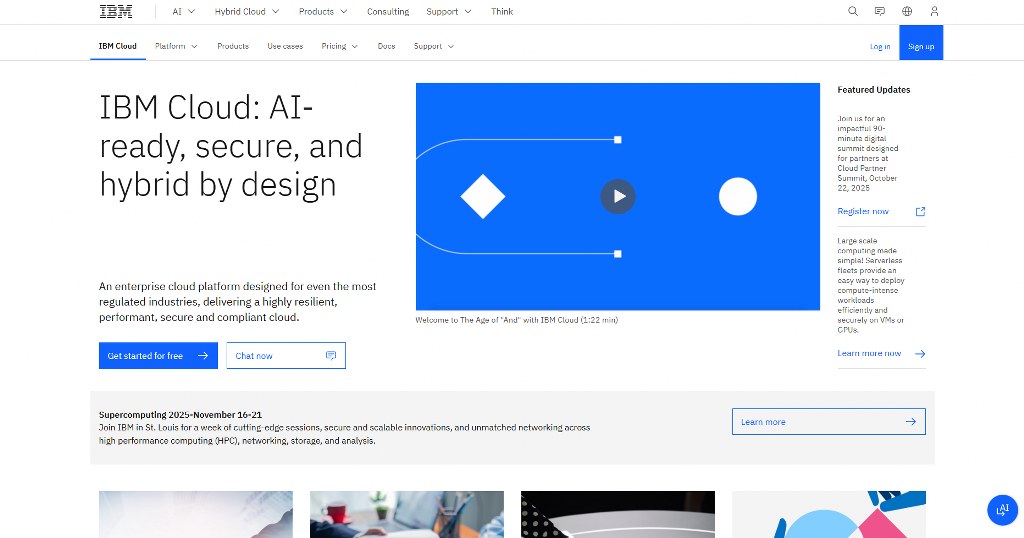
Task: Click Supercomputing Learn more button
Action: tap(829, 422)
